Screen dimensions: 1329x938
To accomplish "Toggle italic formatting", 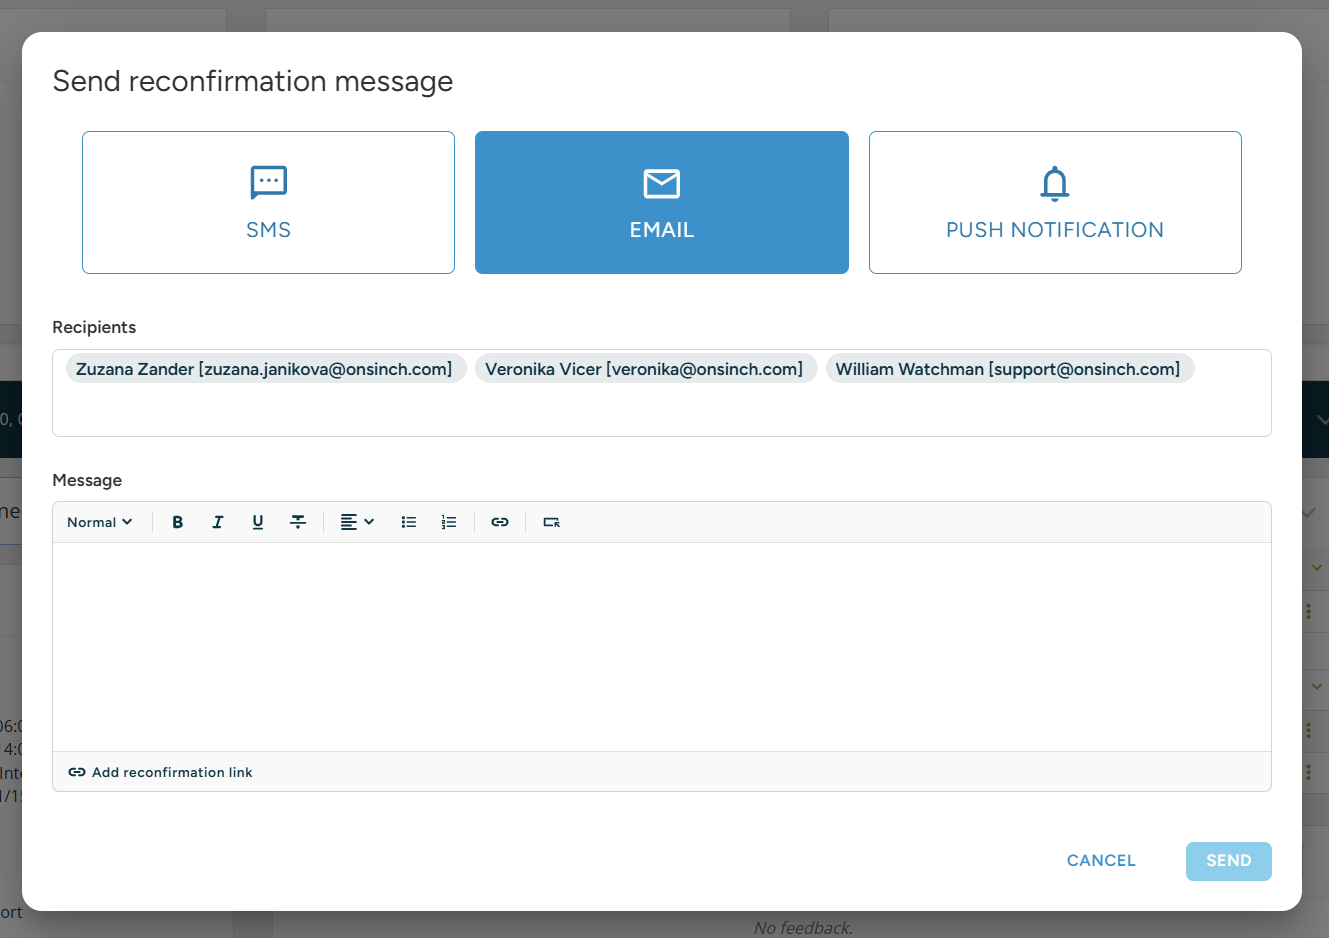I will tap(218, 522).
